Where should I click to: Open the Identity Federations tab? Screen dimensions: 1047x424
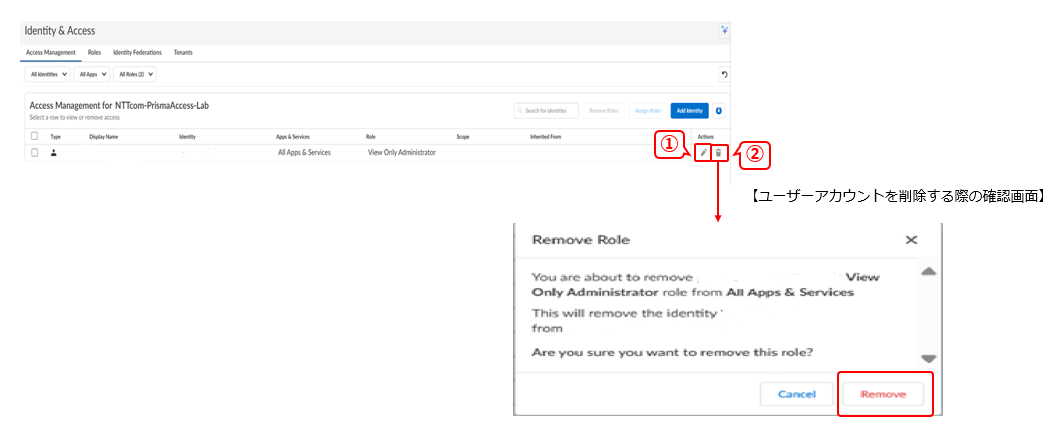pos(137,52)
